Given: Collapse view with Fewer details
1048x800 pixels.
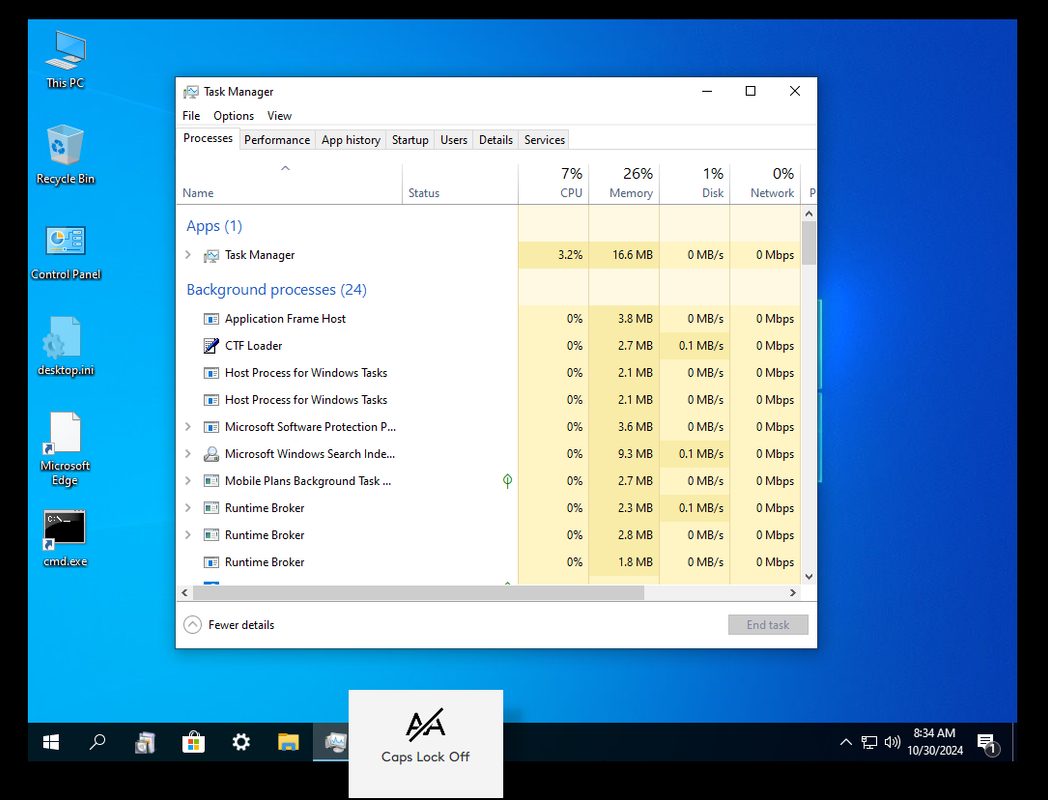Looking at the screenshot, I should 229,625.
